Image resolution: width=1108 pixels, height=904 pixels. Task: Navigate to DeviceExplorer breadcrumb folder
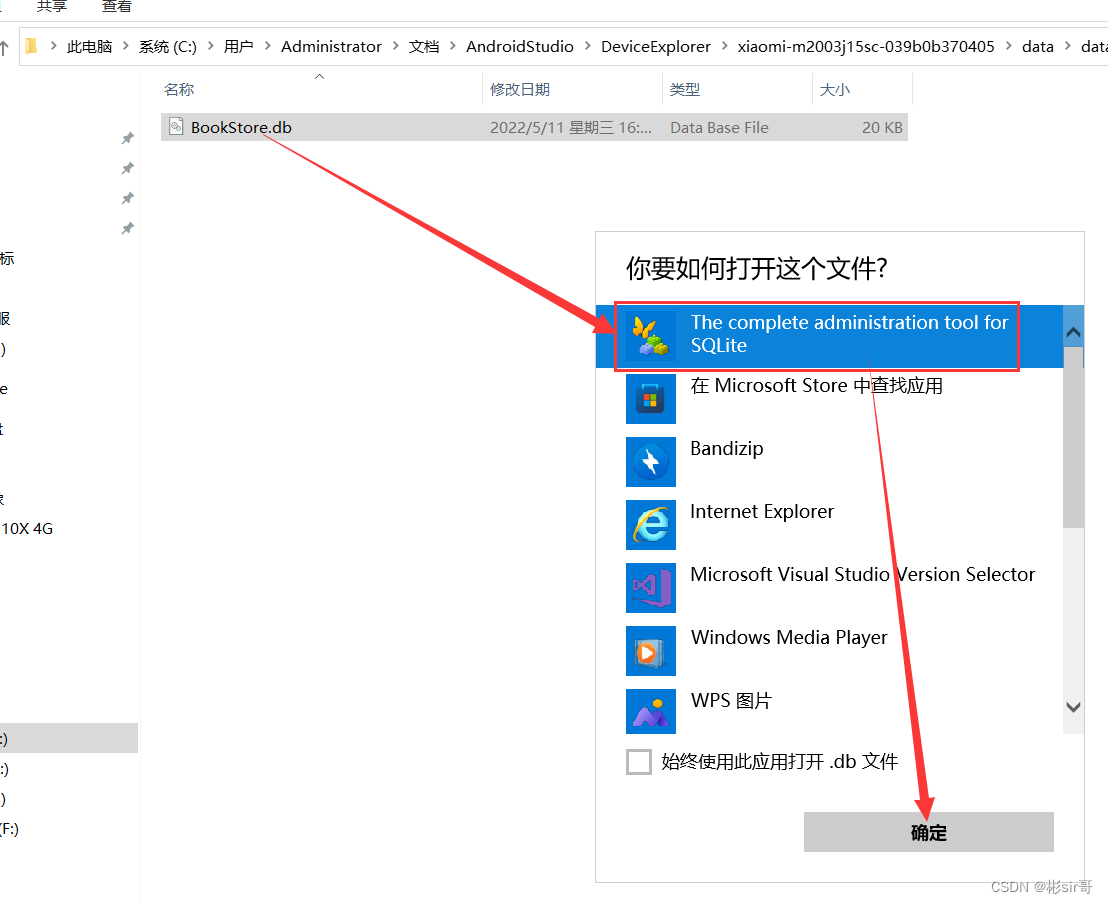656,47
